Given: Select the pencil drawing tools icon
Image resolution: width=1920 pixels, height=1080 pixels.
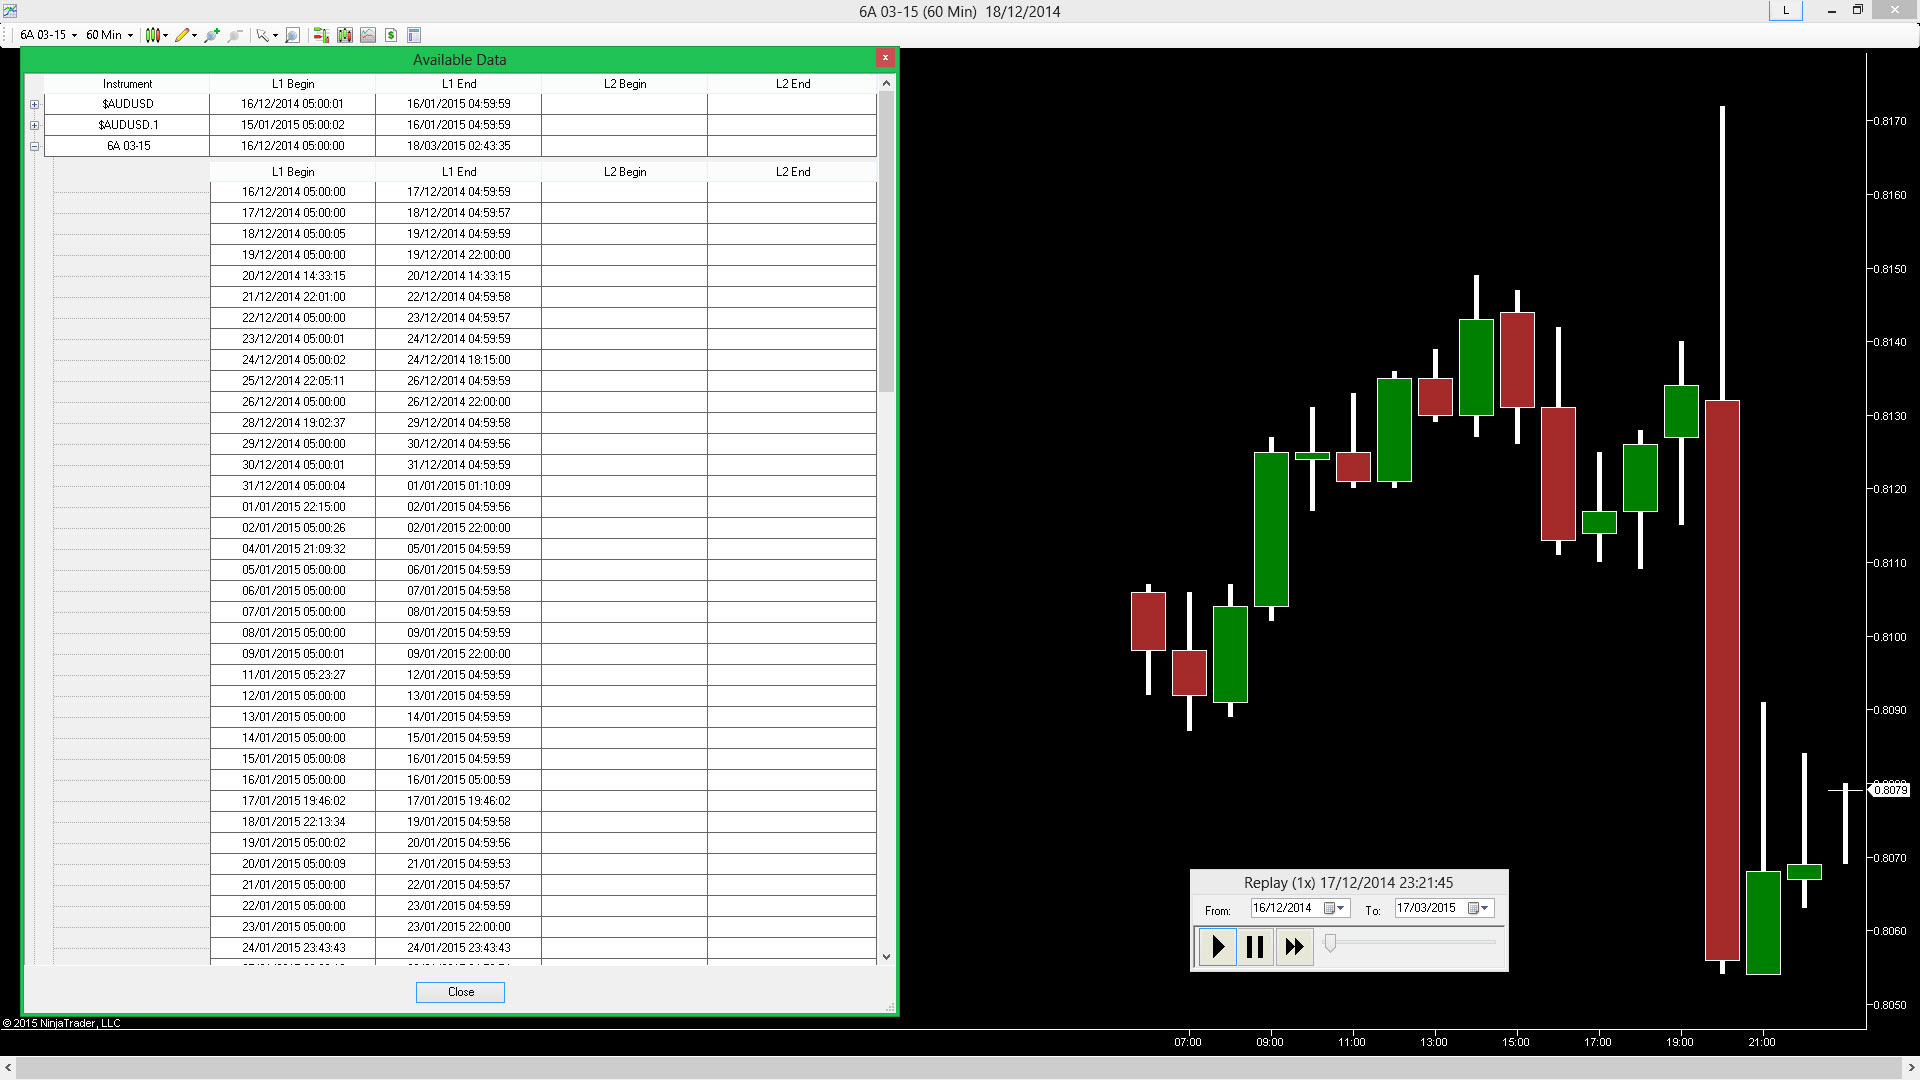Looking at the screenshot, I should click(181, 35).
